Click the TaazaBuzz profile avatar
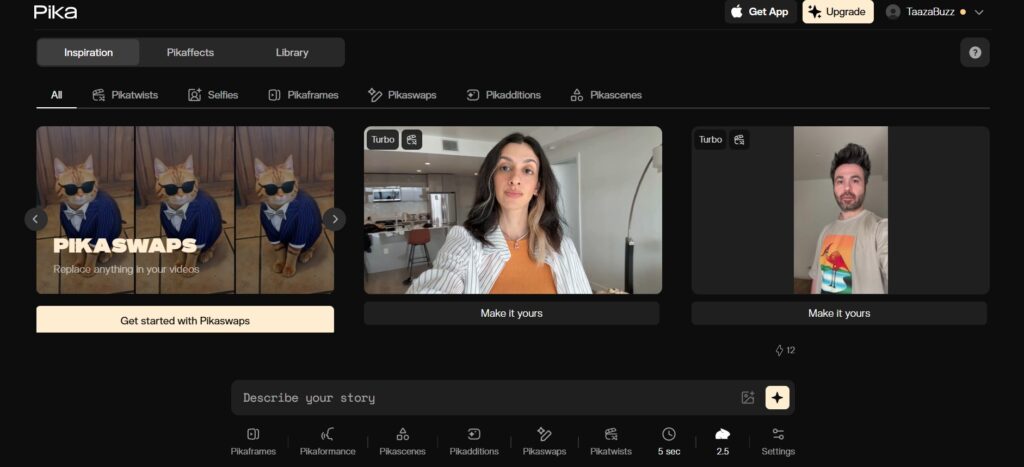The width and height of the screenshot is (1024, 467). pyautogui.click(x=893, y=12)
